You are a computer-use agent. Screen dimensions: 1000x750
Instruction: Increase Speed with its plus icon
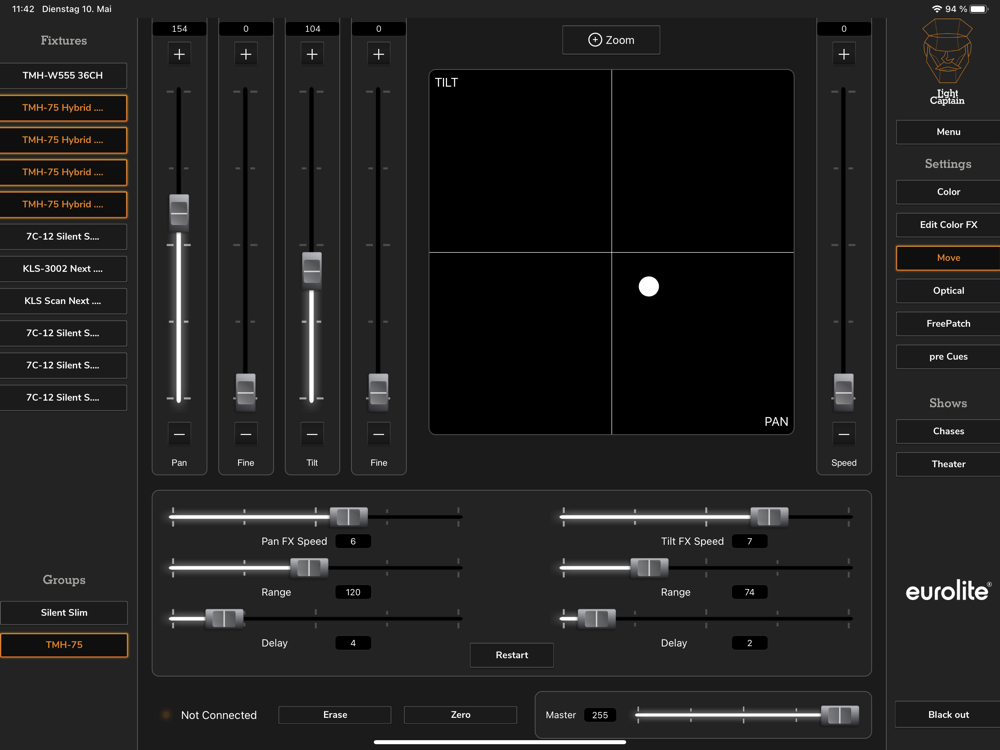[844, 54]
